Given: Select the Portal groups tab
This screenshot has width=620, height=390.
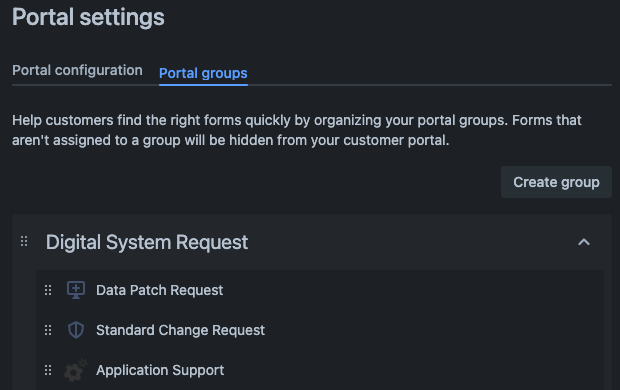Looking at the screenshot, I should (203, 73).
